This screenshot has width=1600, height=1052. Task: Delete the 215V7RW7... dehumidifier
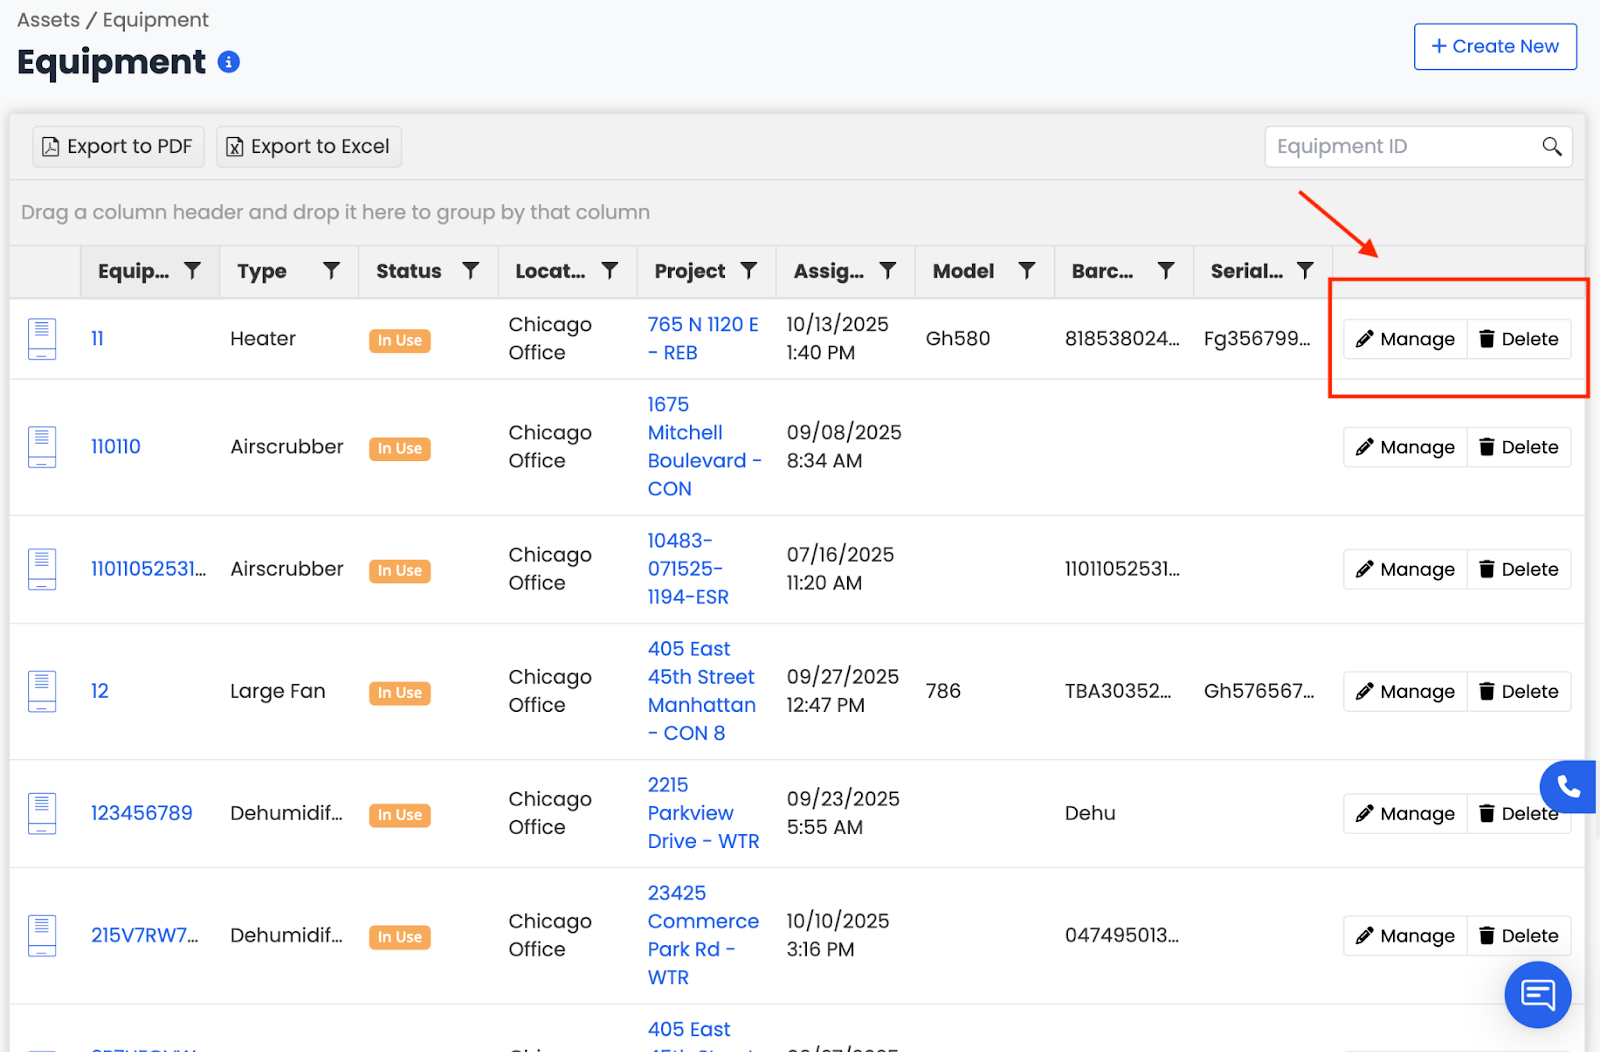[1519, 936]
